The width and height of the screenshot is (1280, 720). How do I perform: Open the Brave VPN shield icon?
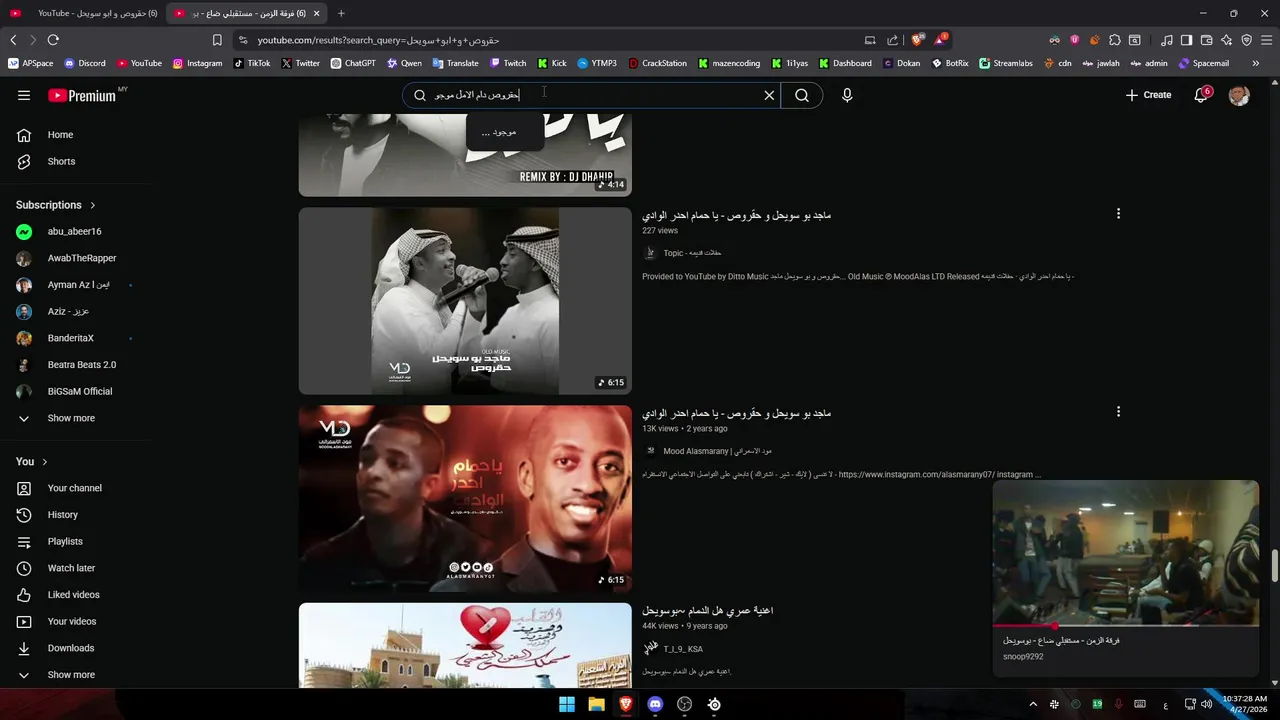[x=1246, y=40]
